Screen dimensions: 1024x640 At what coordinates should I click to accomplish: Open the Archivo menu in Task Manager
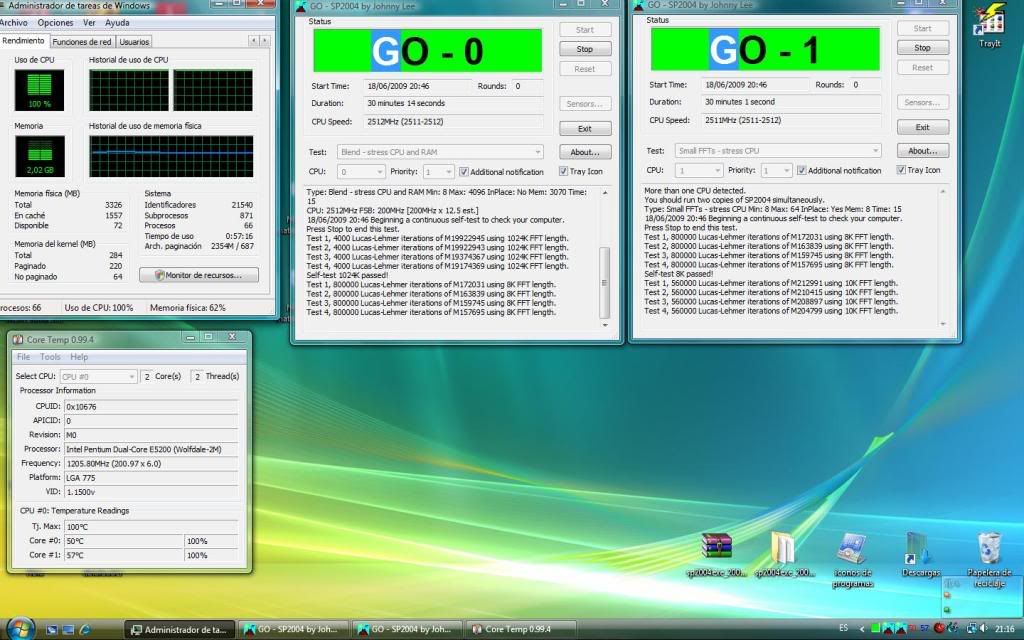click(14, 23)
